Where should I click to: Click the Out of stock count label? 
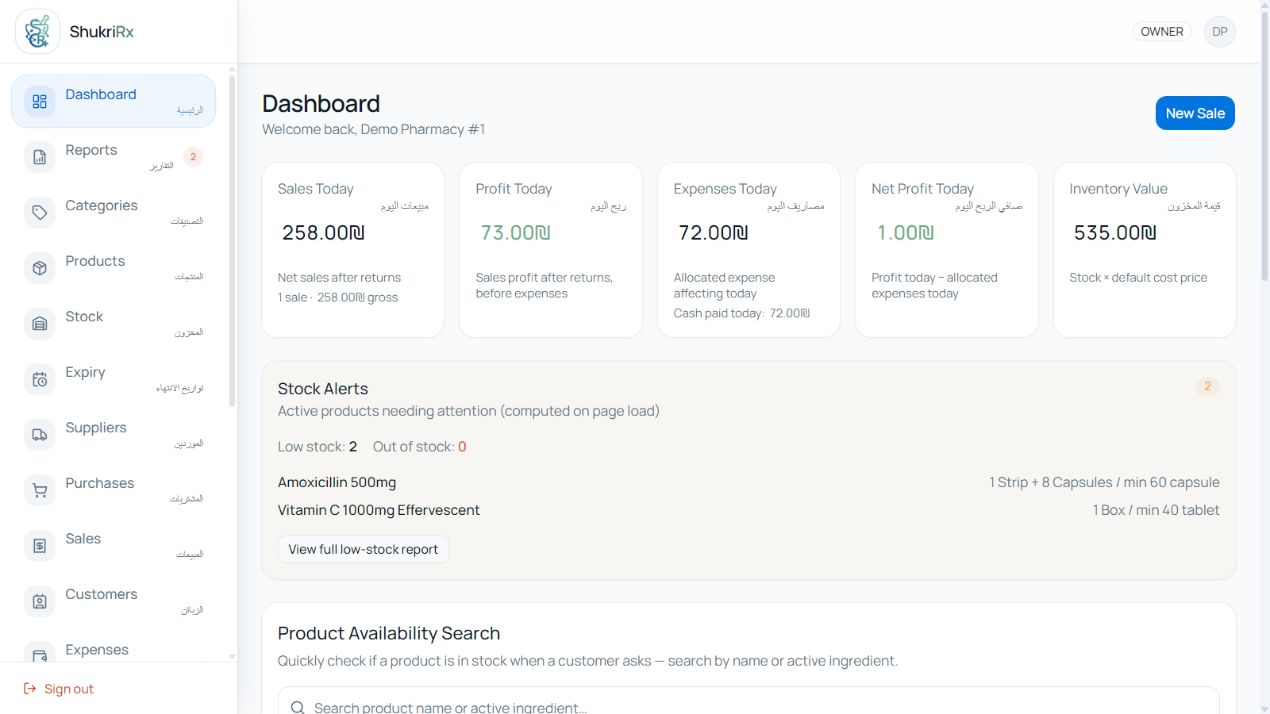[x=420, y=447]
